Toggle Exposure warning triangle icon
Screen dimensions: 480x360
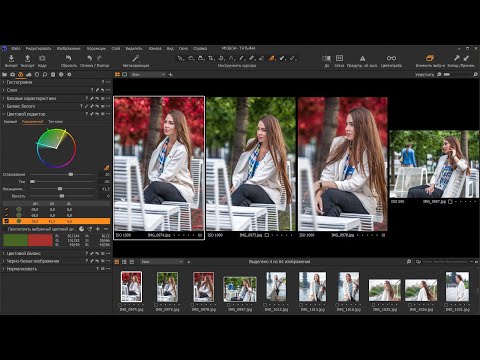click(362, 58)
